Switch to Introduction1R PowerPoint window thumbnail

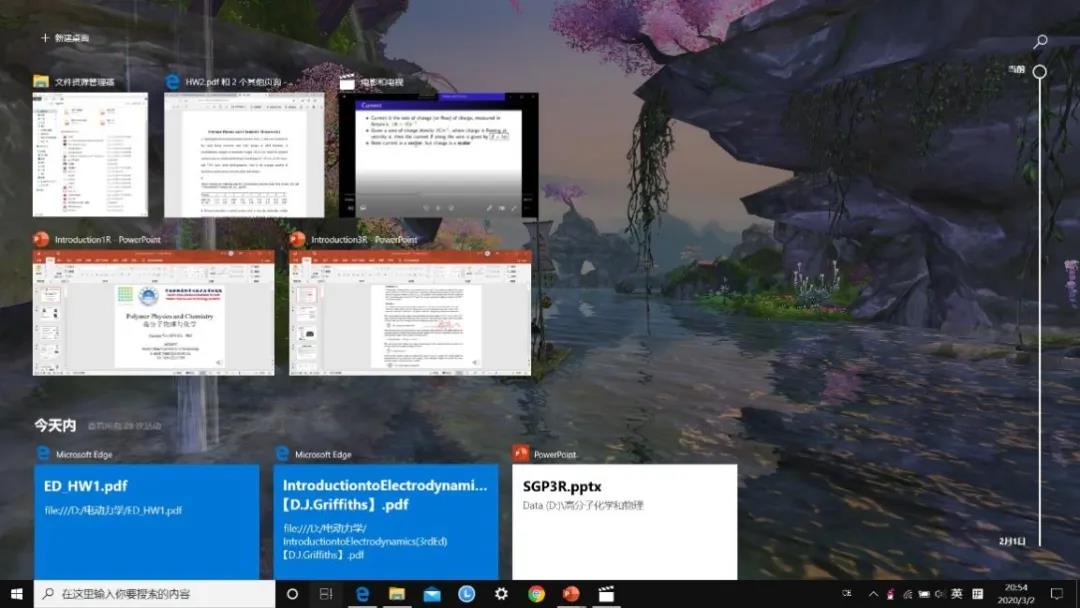pyautogui.click(x=154, y=313)
